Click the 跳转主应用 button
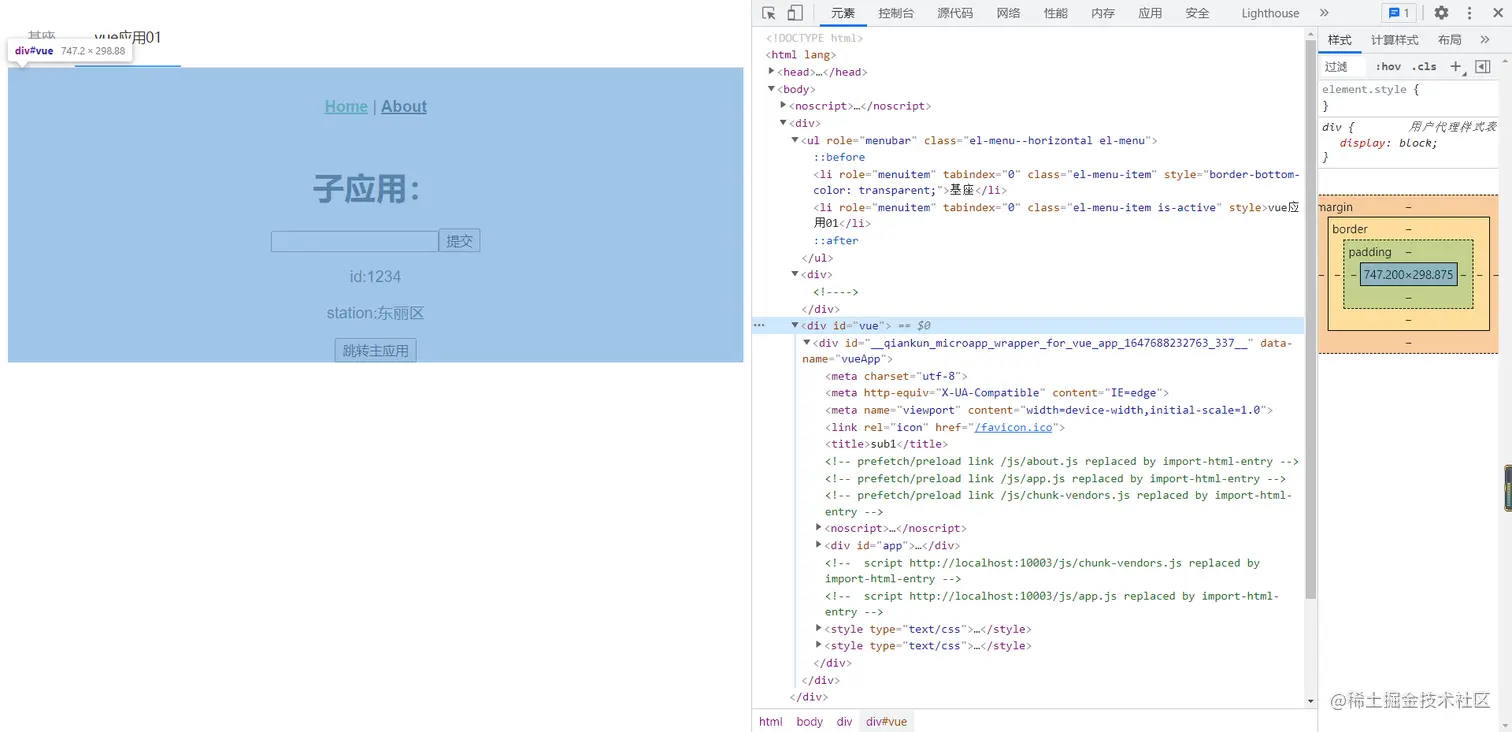 [x=376, y=350]
